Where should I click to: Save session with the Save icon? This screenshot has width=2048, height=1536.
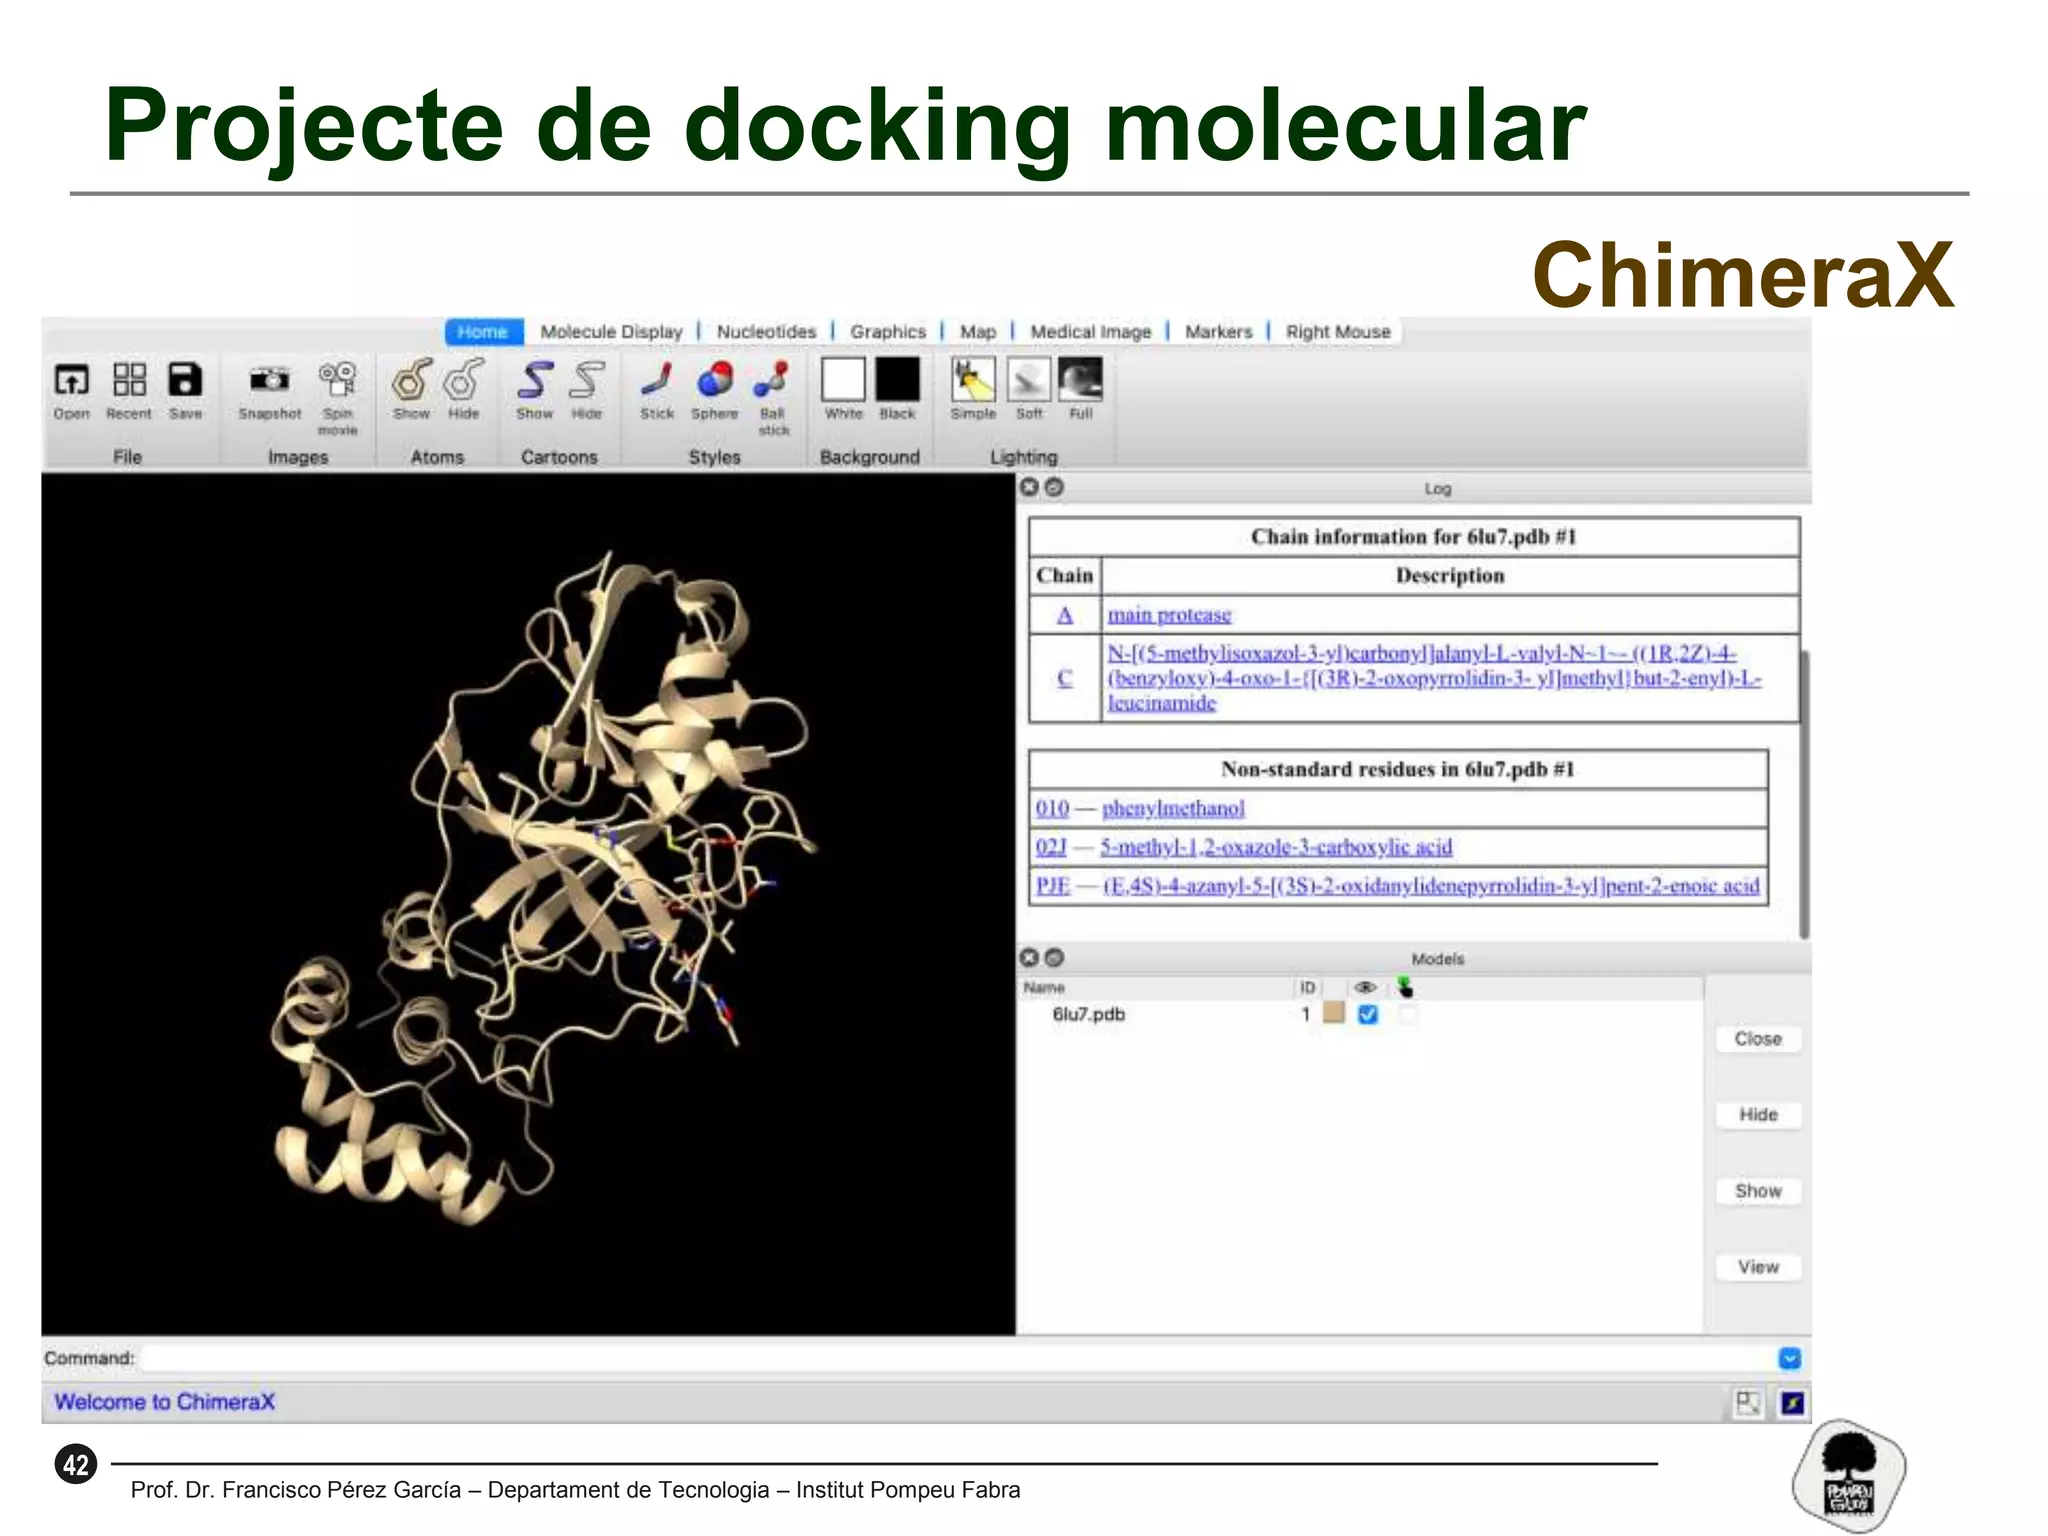pos(185,390)
